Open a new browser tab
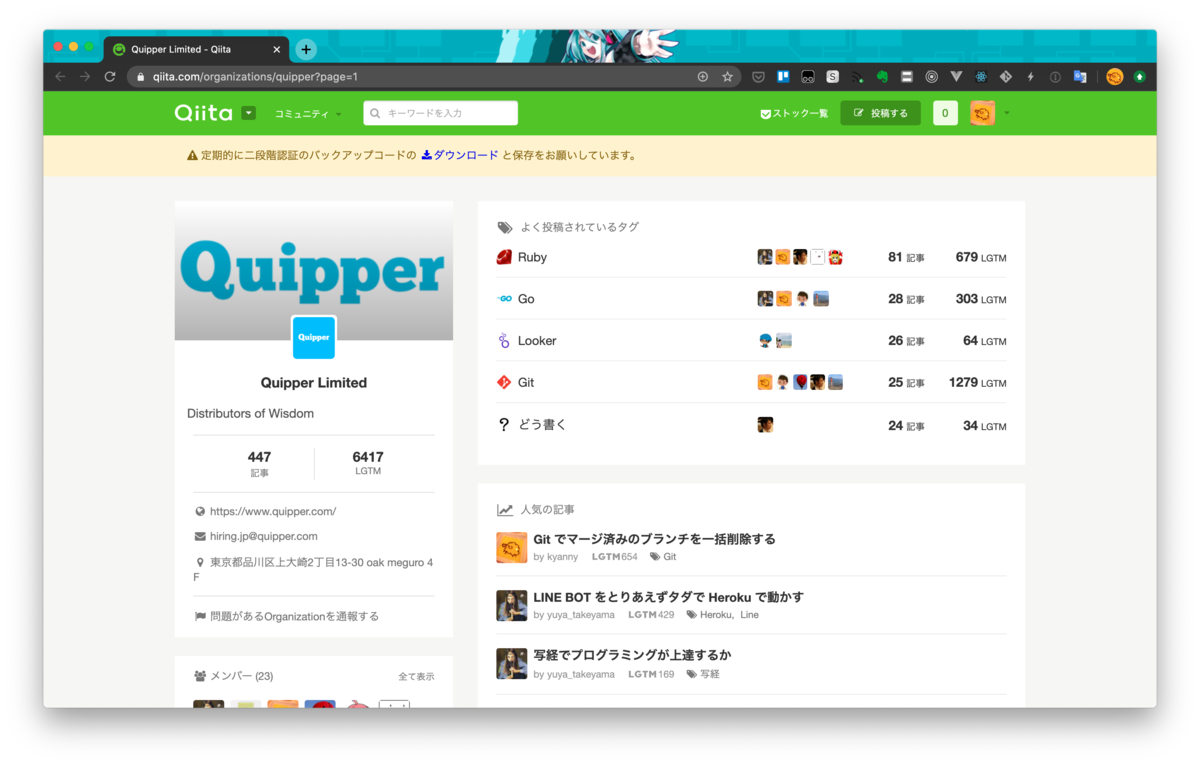The image size is (1200, 765). (x=306, y=49)
